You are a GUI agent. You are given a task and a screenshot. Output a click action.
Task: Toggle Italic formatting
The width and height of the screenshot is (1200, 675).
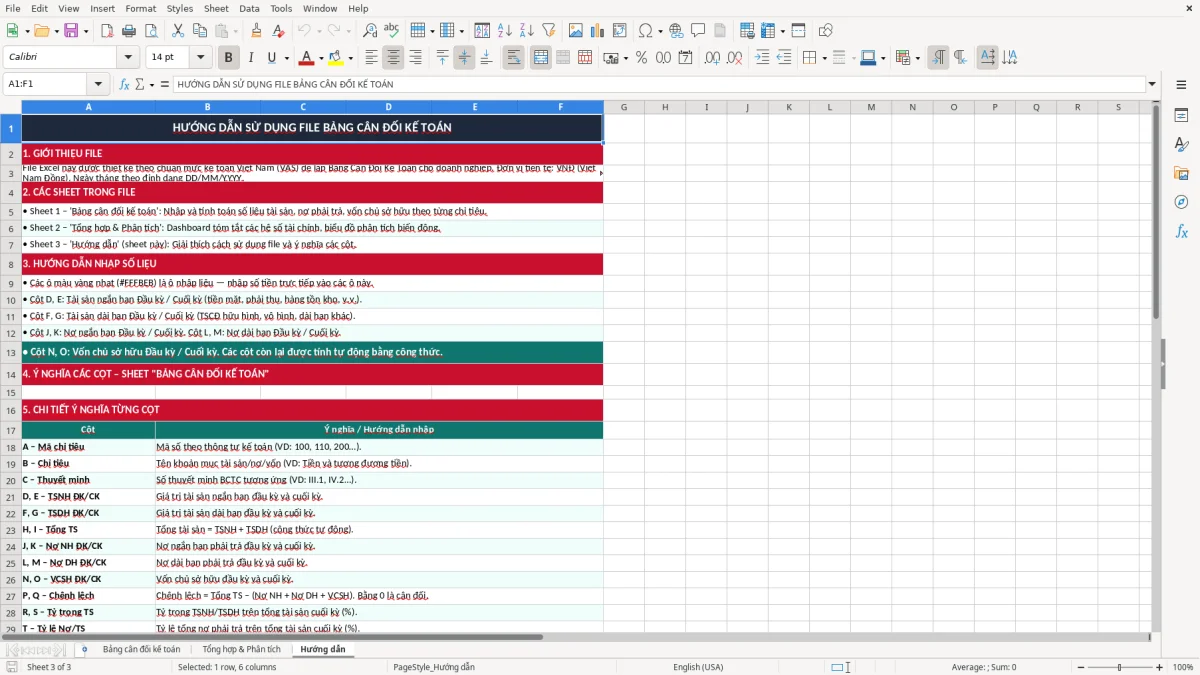pyautogui.click(x=251, y=58)
